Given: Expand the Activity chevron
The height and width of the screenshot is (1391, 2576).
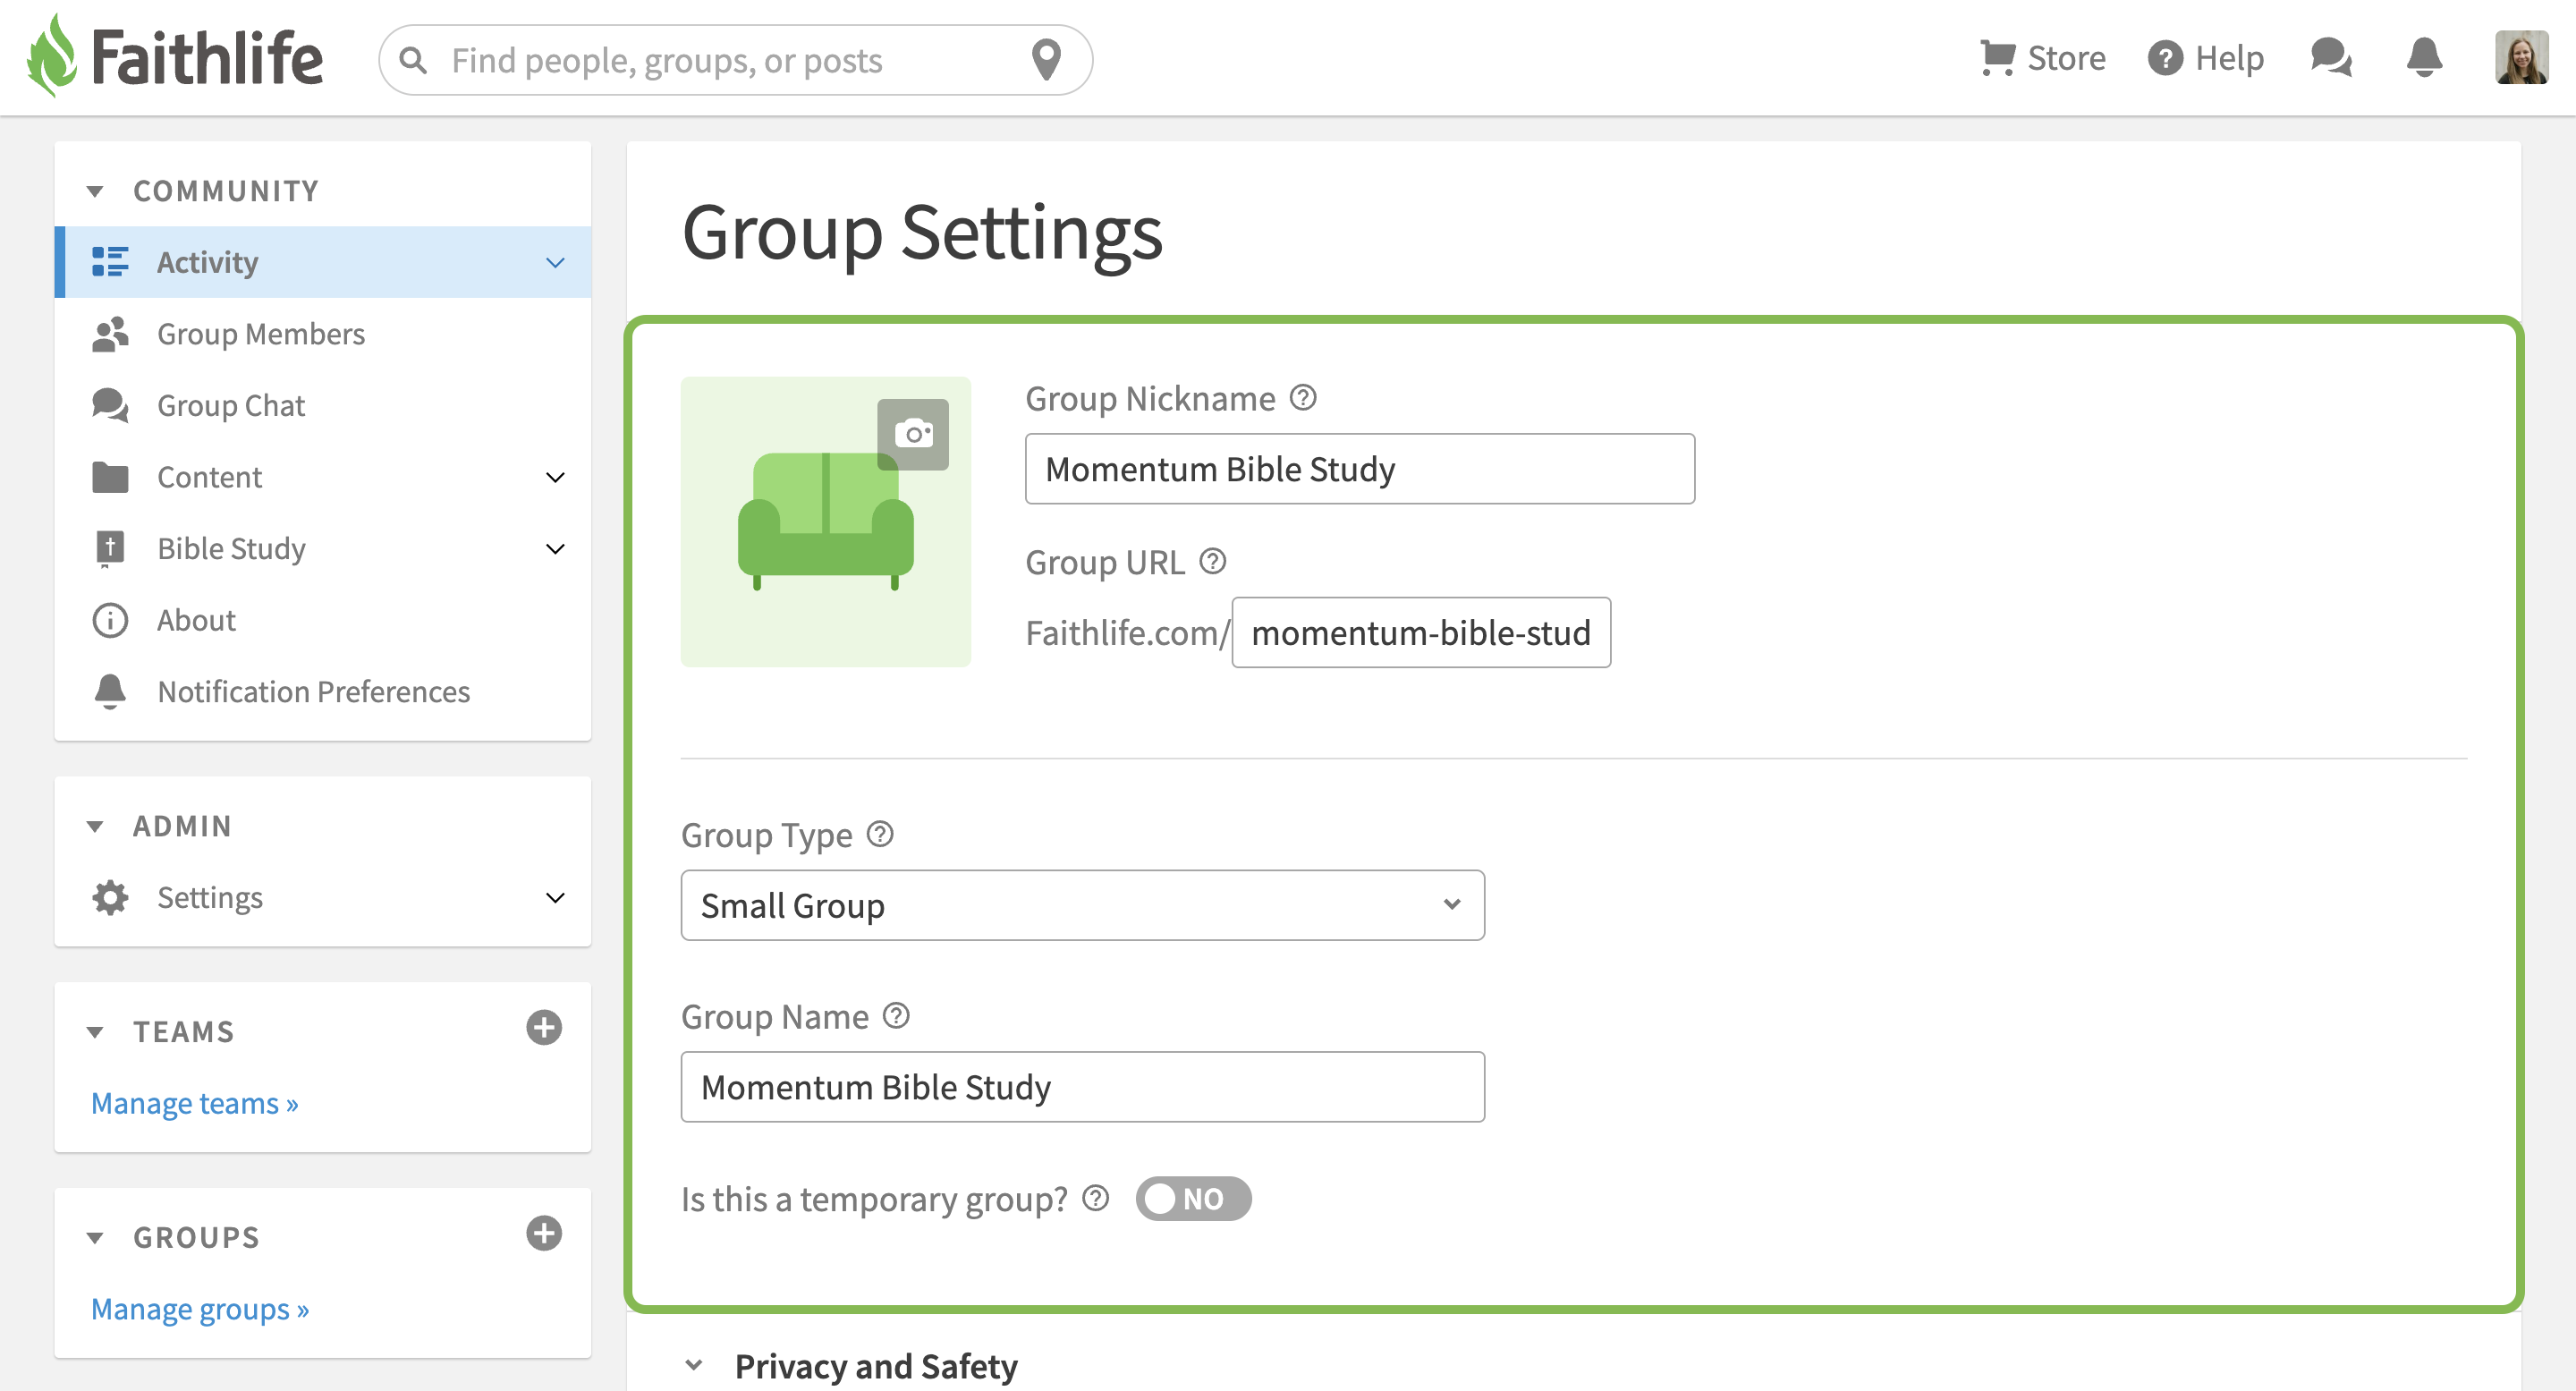Looking at the screenshot, I should click(x=555, y=263).
